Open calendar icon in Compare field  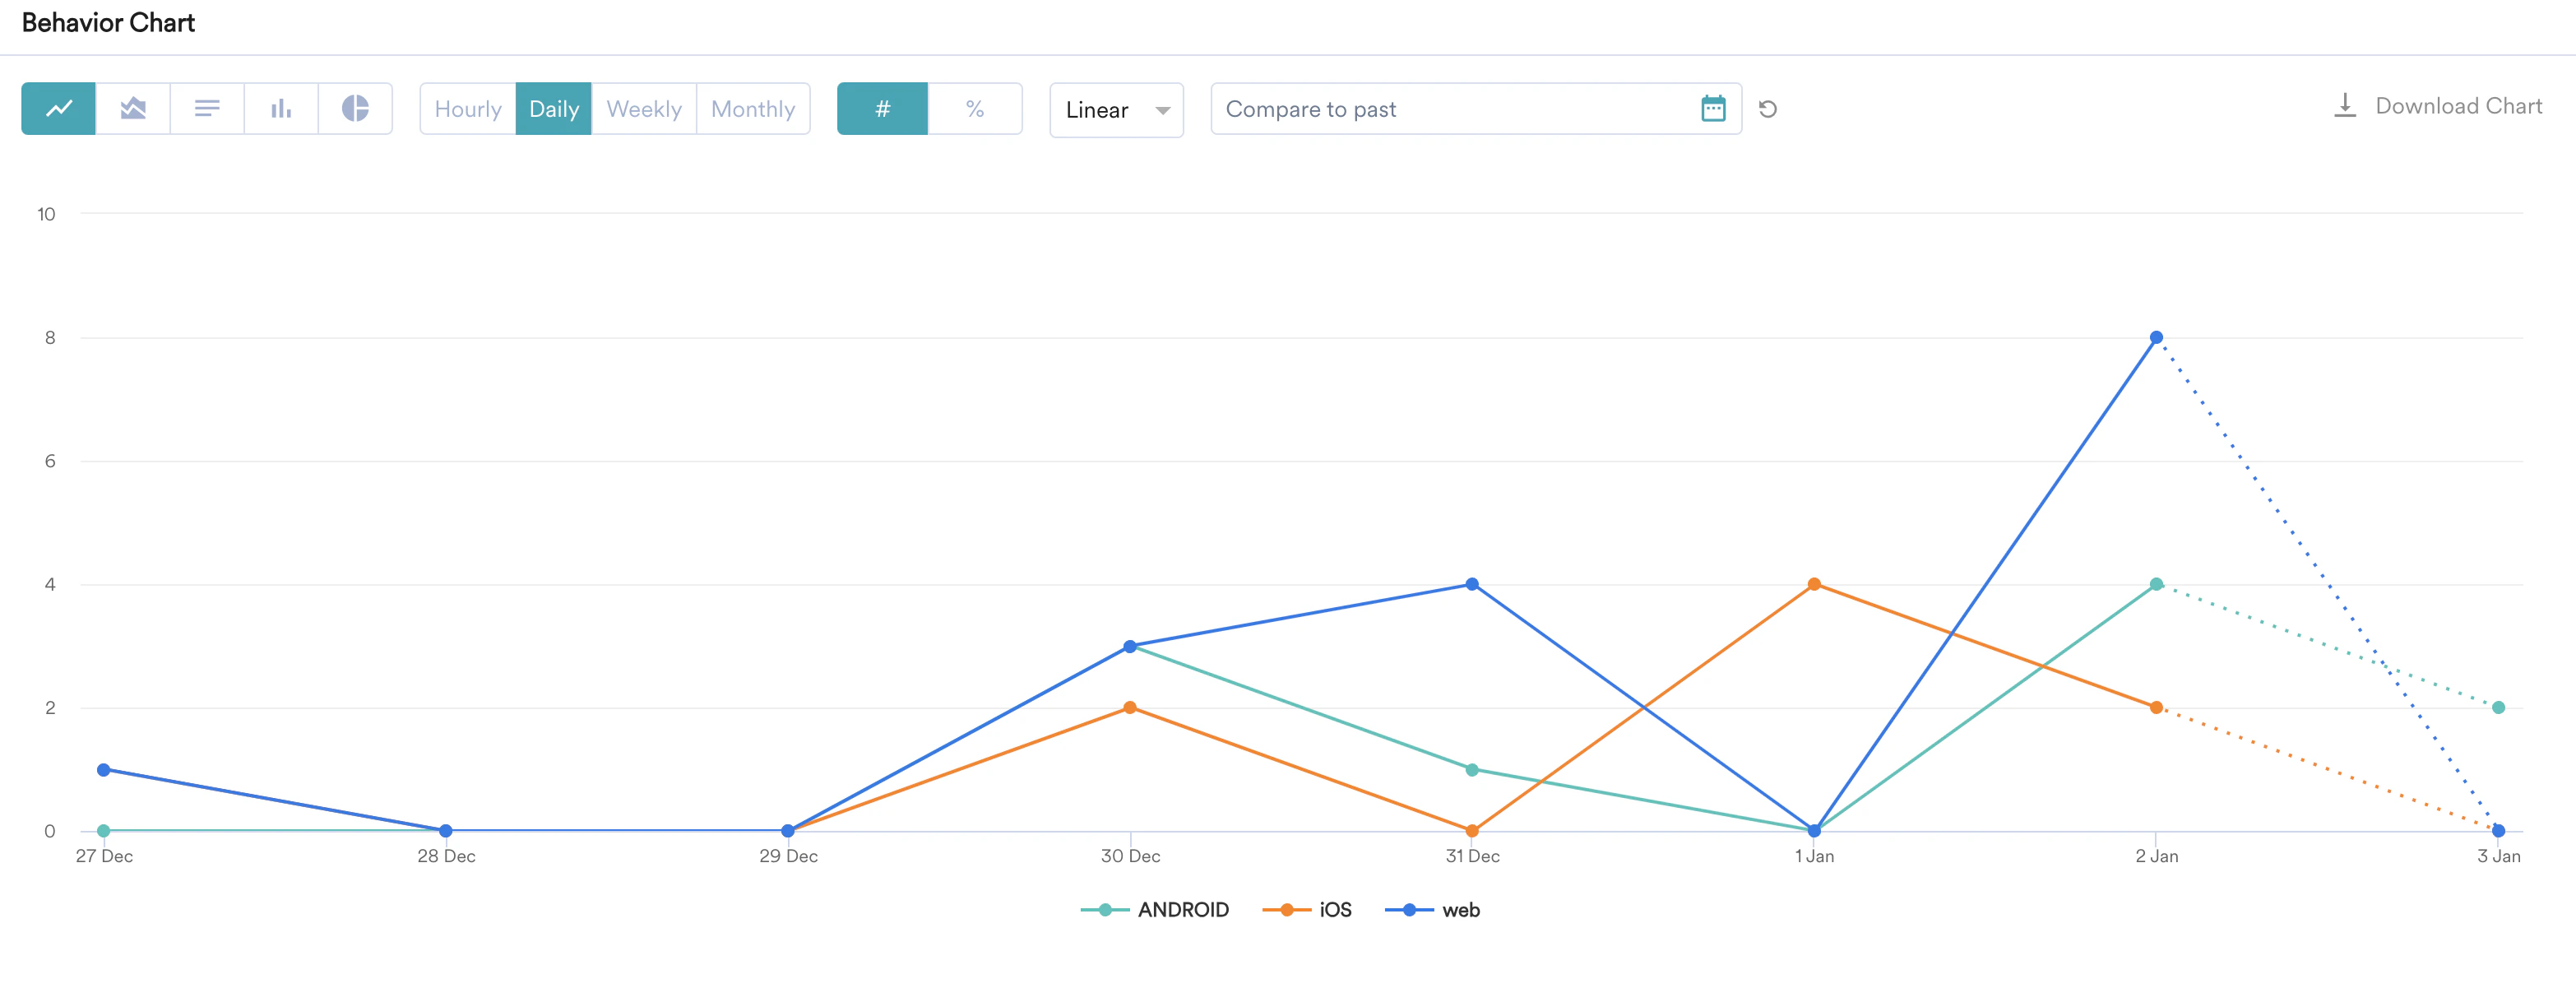1712,108
